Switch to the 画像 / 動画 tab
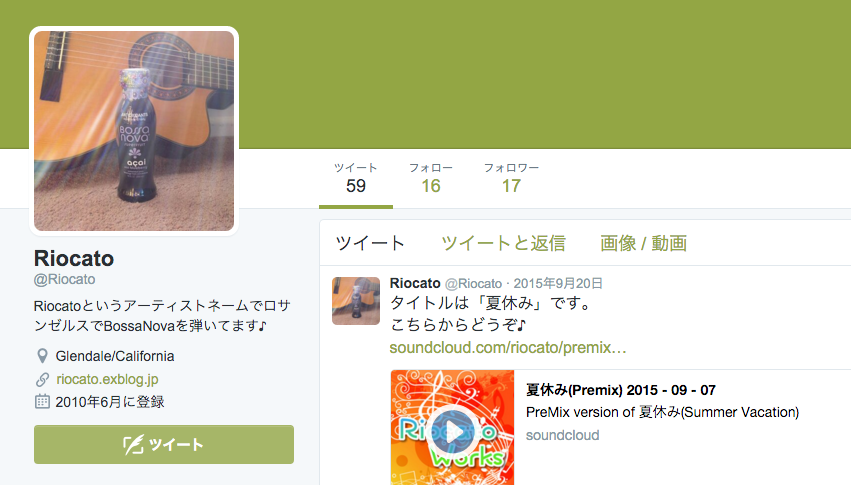Screen dimensions: 851x485 pos(644,243)
